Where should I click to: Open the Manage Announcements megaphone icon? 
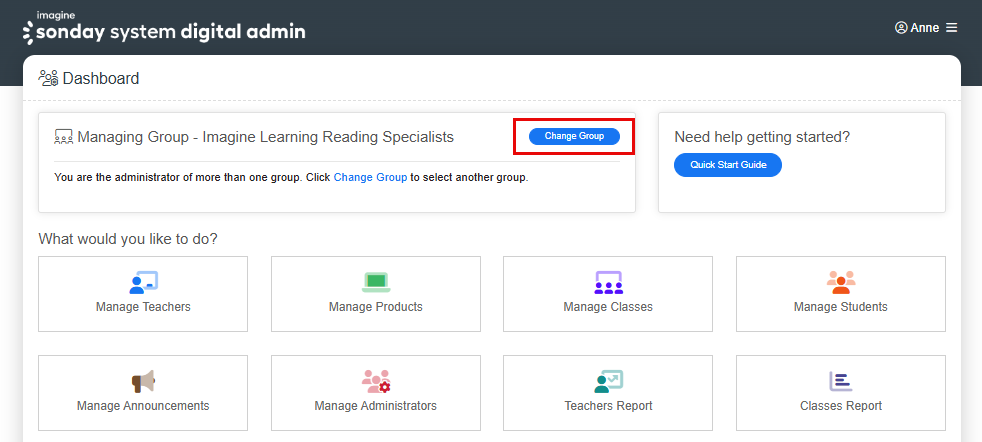[x=143, y=381]
